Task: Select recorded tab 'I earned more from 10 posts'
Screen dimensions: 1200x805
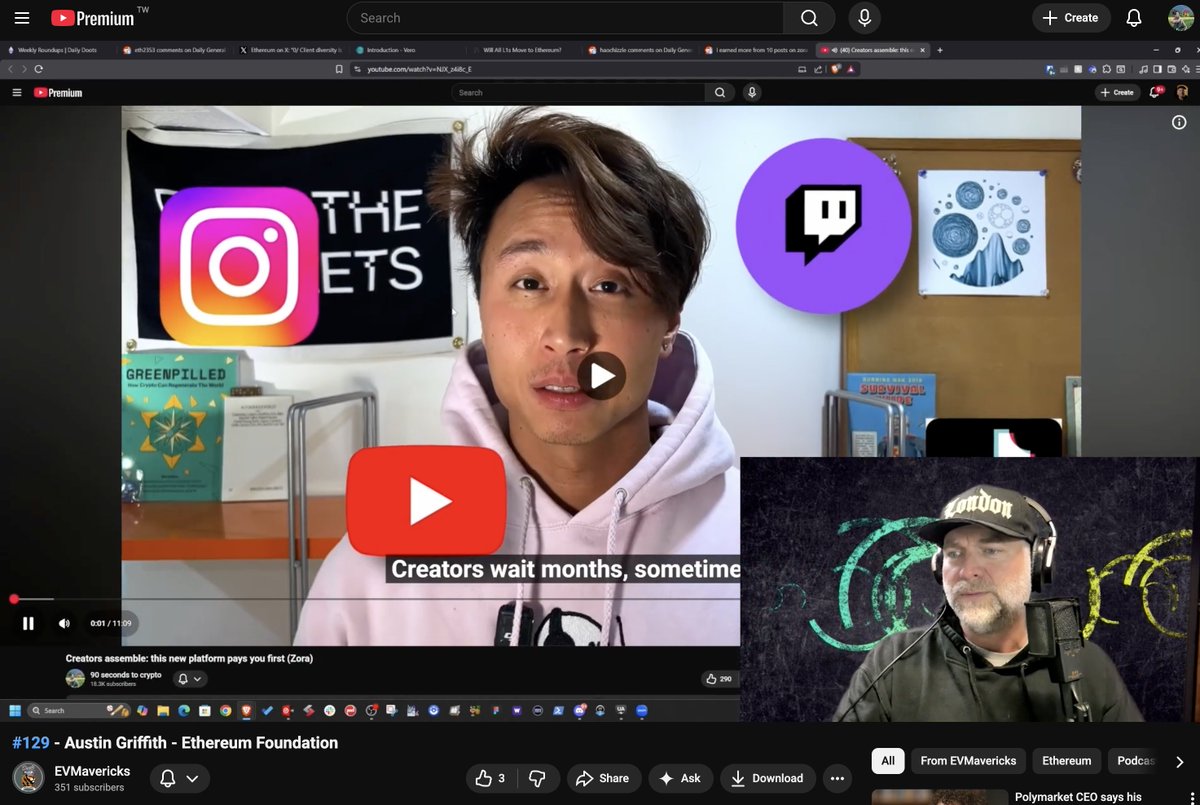Action: point(755,50)
